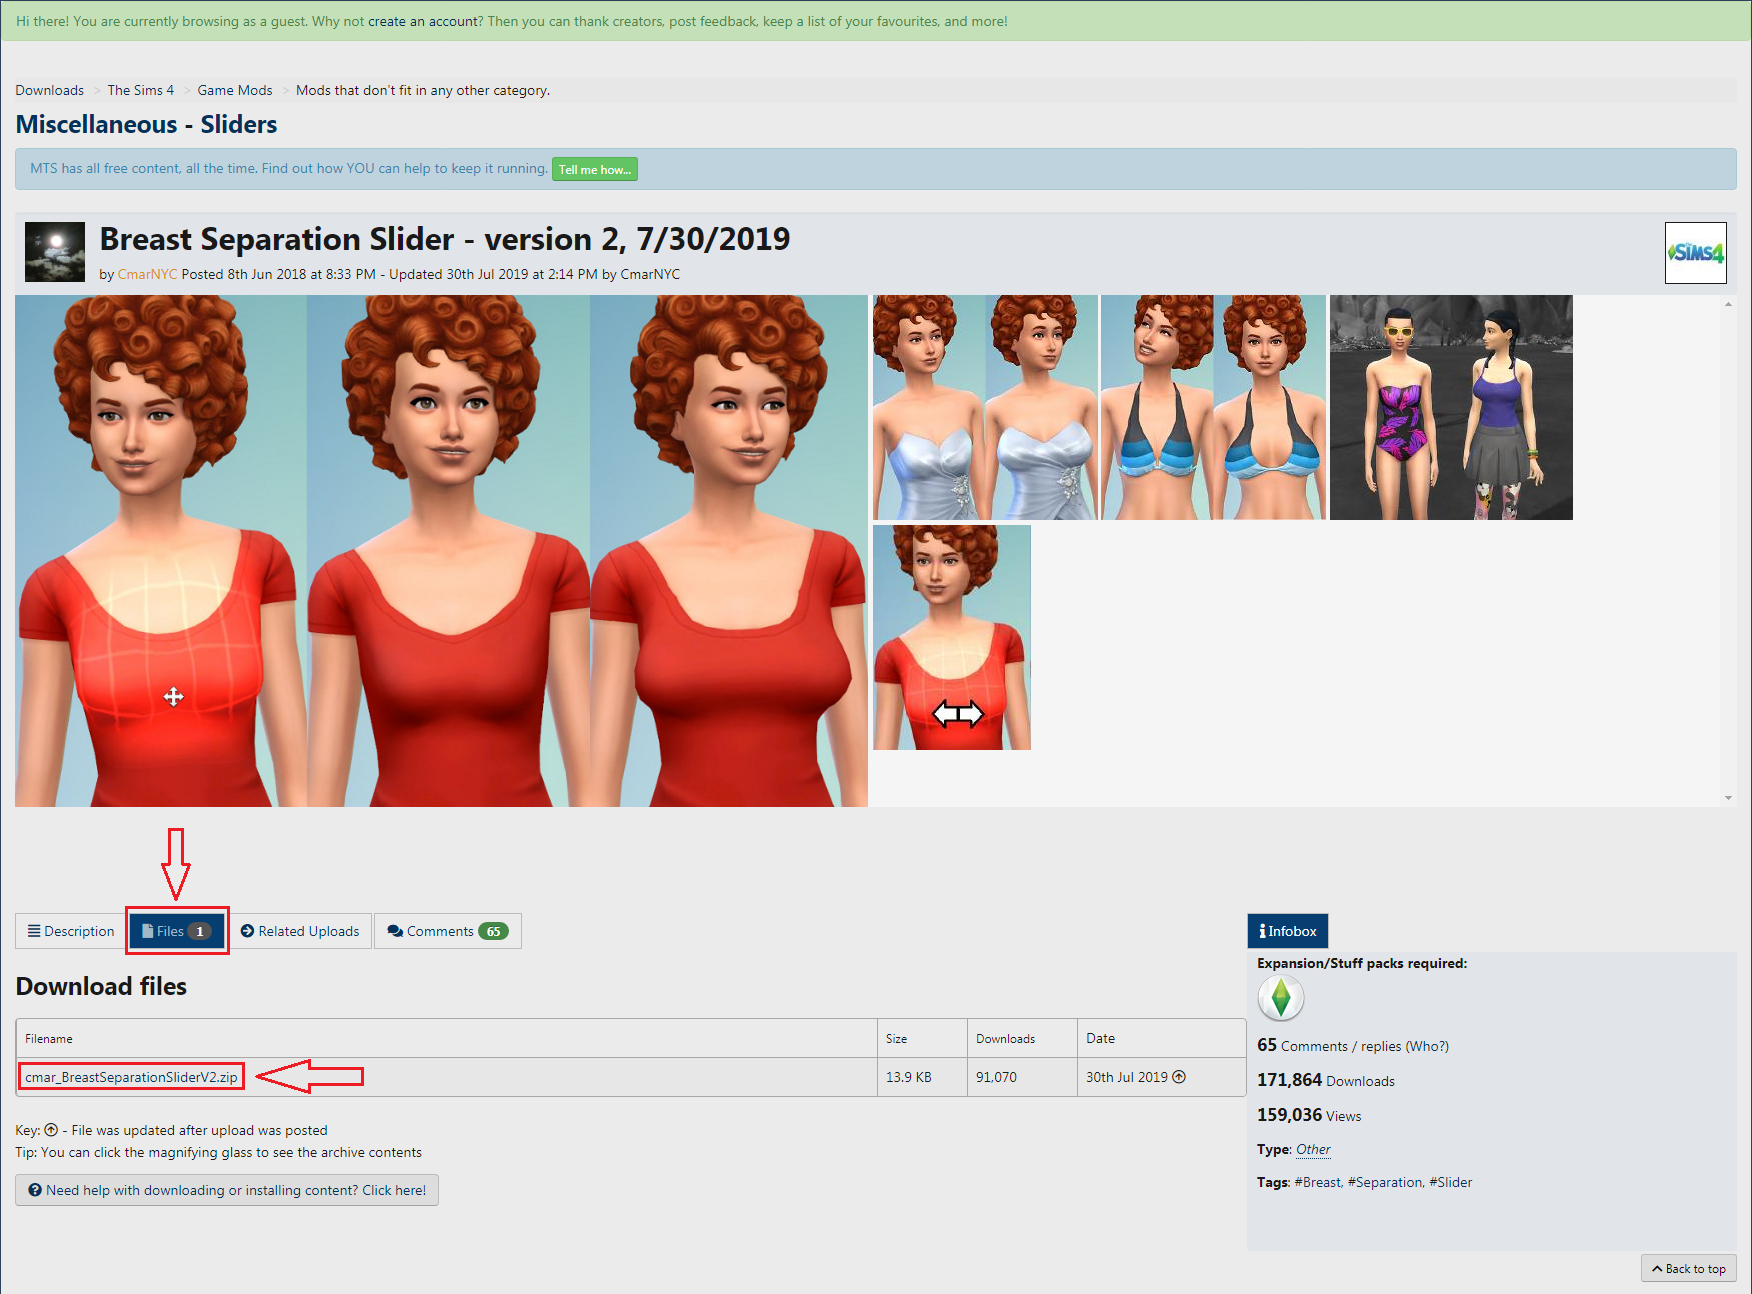This screenshot has width=1752, height=1294.
Task: Click the Sims 4 game logo icon
Action: [x=1695, y=253]
